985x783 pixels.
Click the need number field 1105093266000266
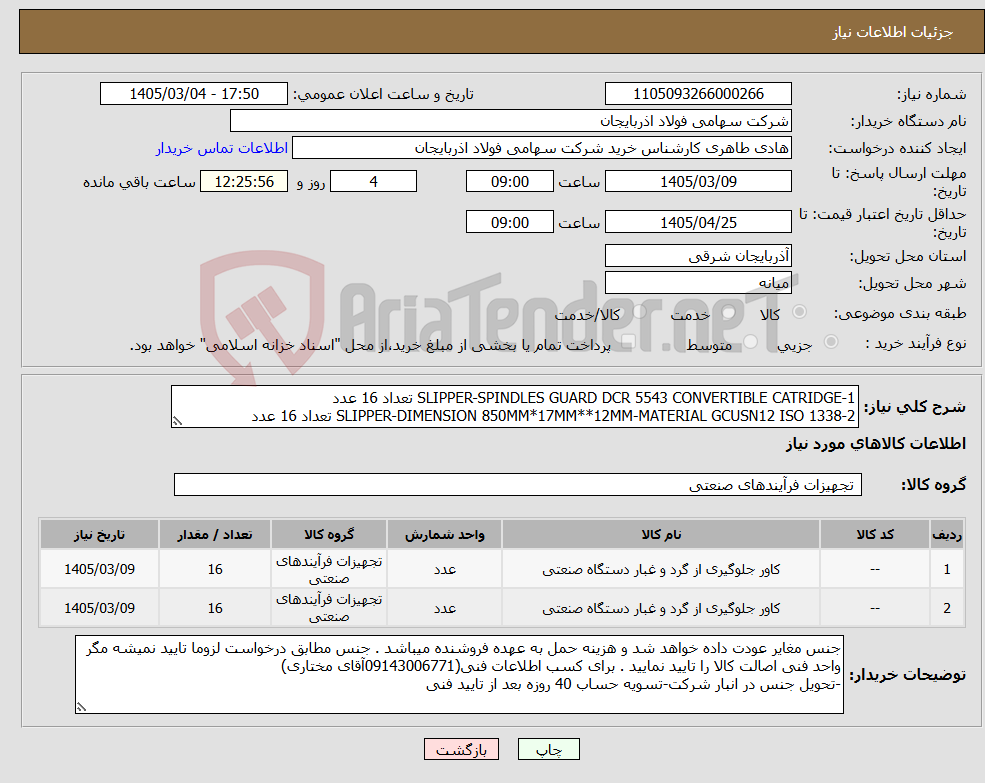click(x=698, y=94)
